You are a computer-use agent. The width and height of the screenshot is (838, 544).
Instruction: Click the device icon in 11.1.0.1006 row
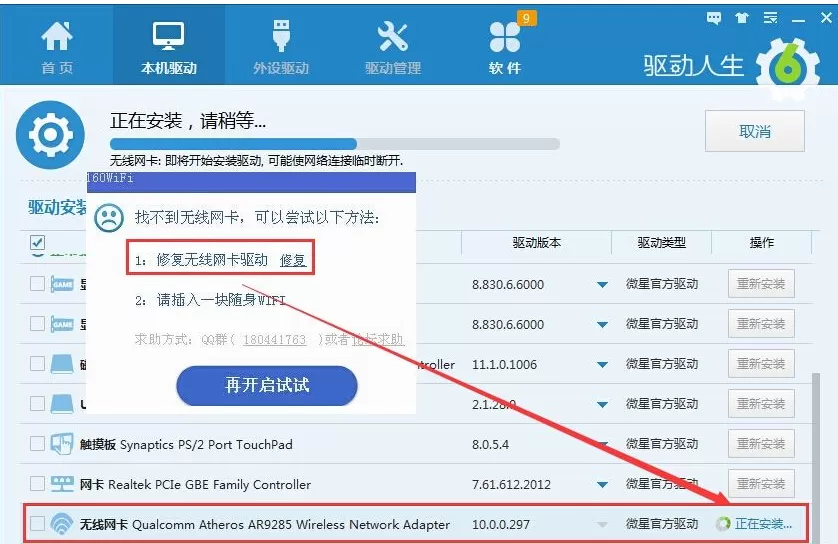click(x=62, y=364)
